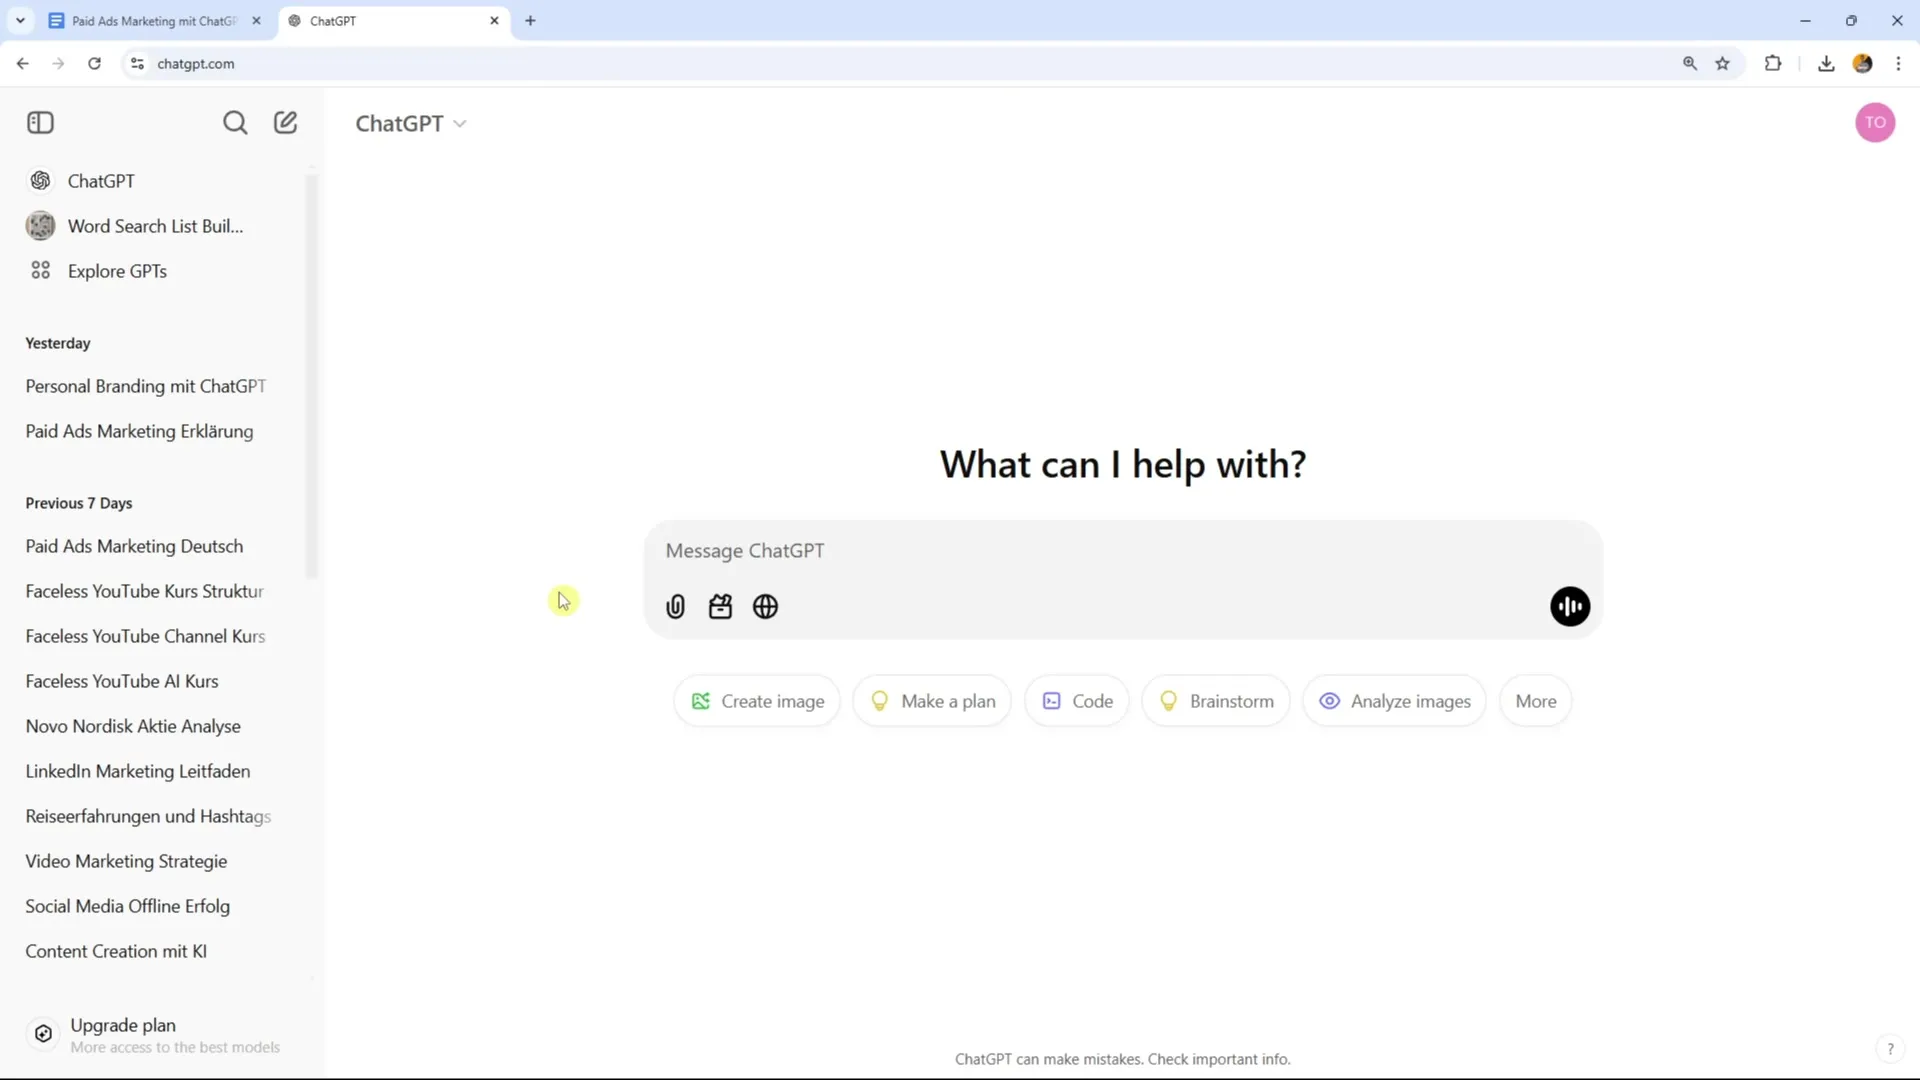
Task: Click the sidebar chat list scrollbar
Action: [311, 376]
